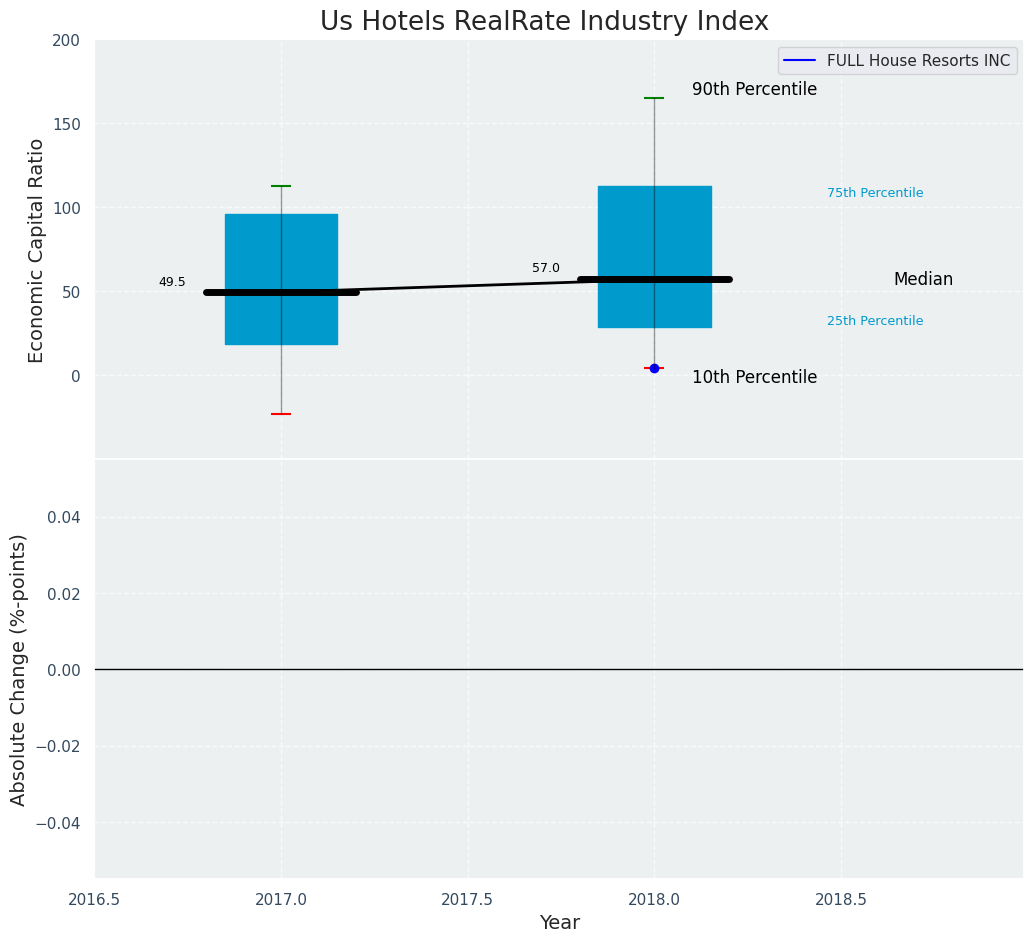Select the 2018 blue box bar

(654, 257)
